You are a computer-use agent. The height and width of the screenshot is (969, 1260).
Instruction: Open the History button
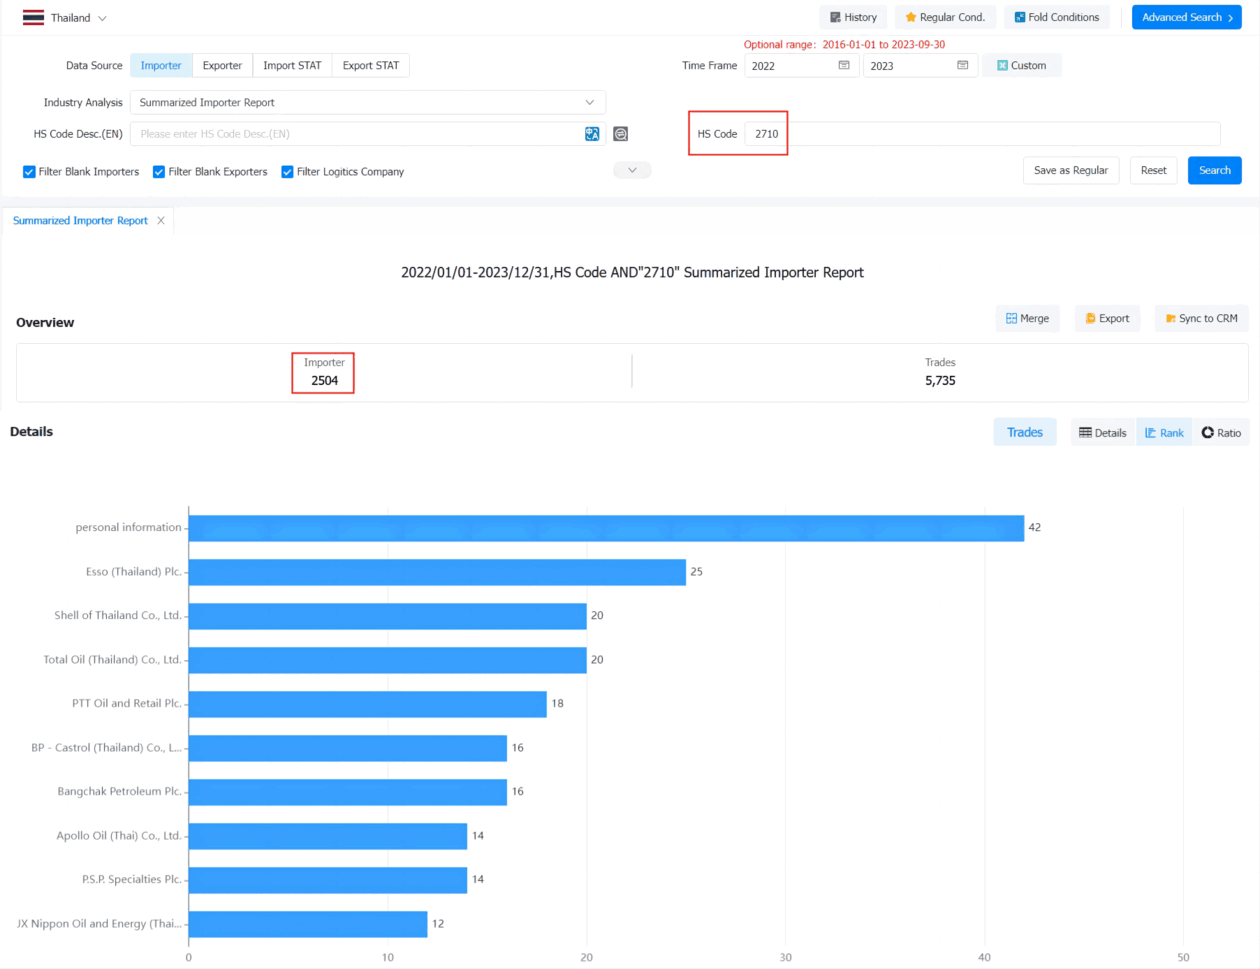click(x=853, y=17)
